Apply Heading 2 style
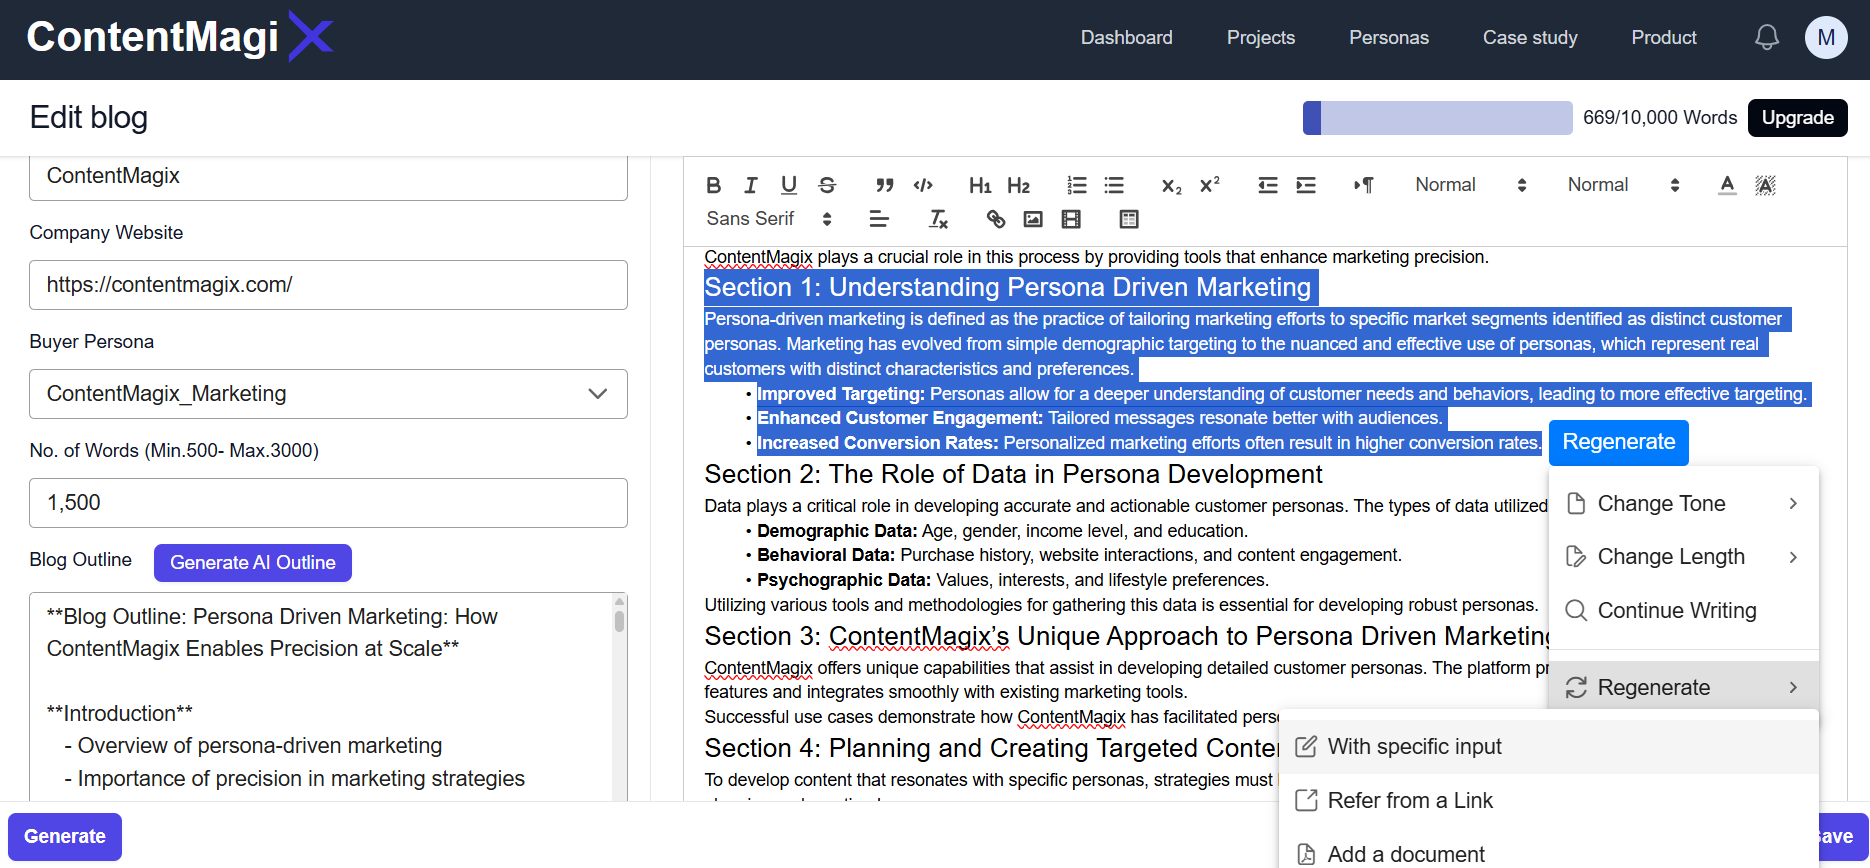Viewport: 1870px width, 868px height. point(1018,185)
